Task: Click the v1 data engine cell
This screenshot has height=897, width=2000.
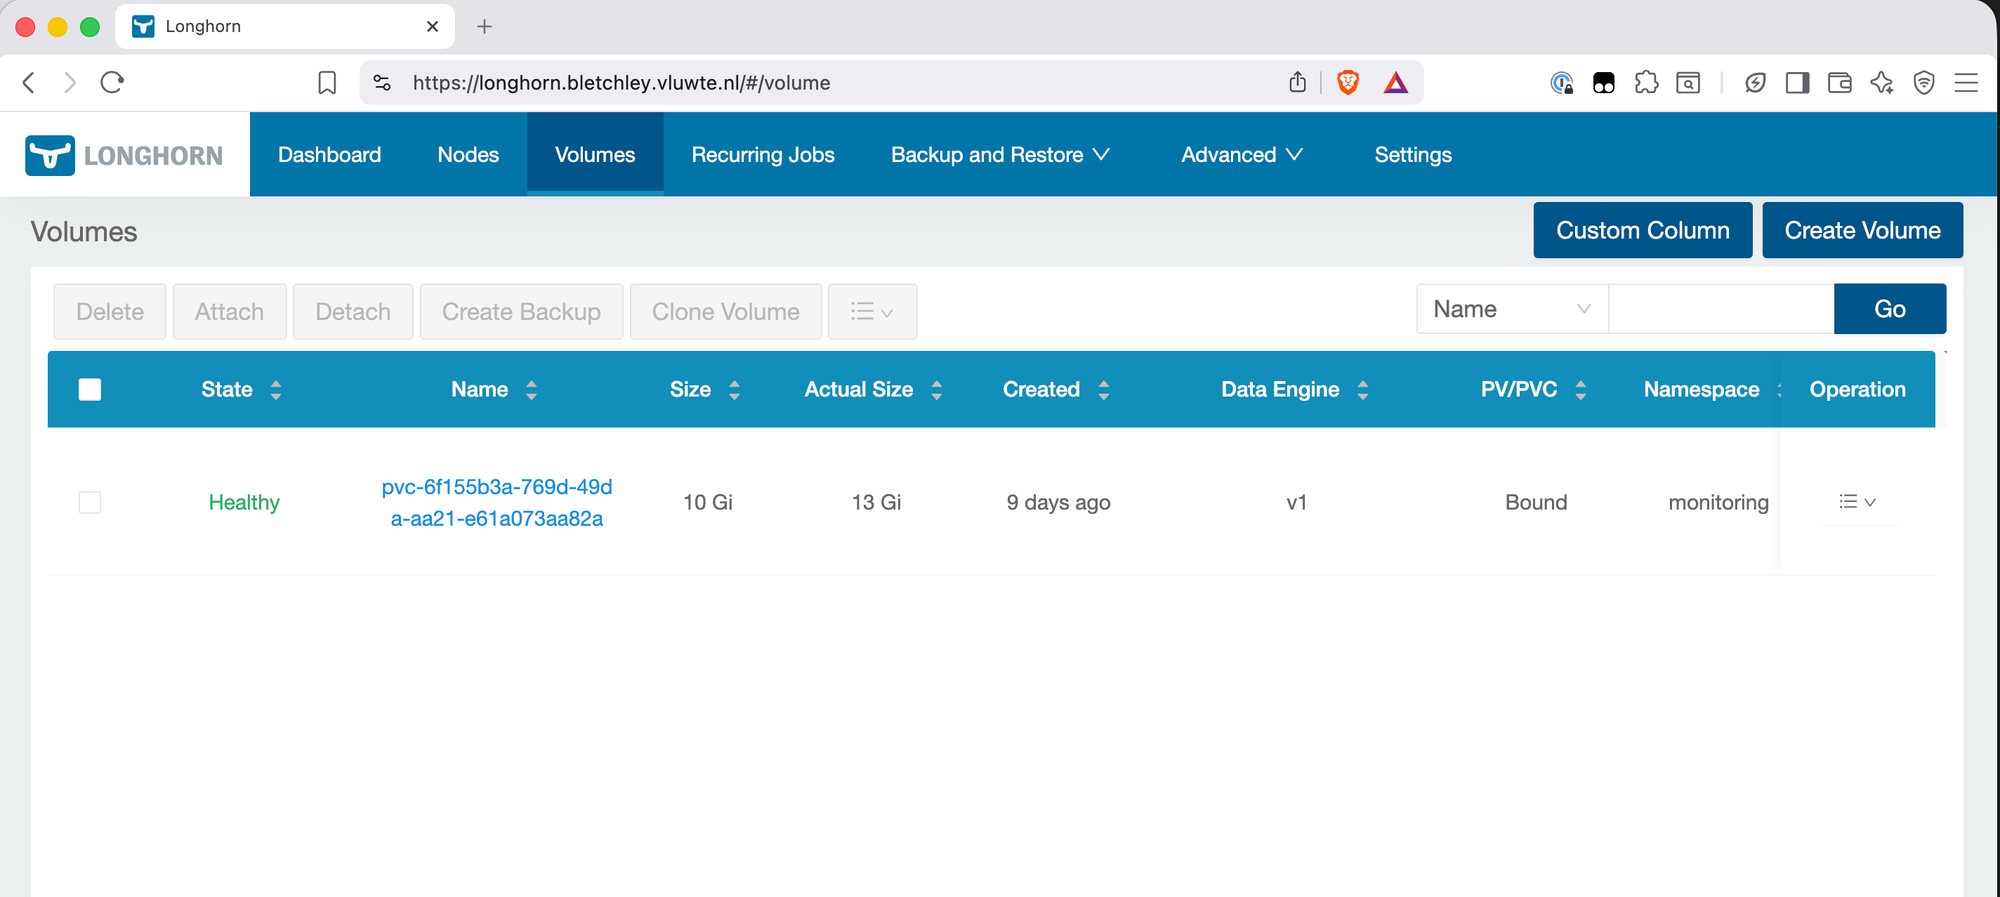Action: point(1297,502)
